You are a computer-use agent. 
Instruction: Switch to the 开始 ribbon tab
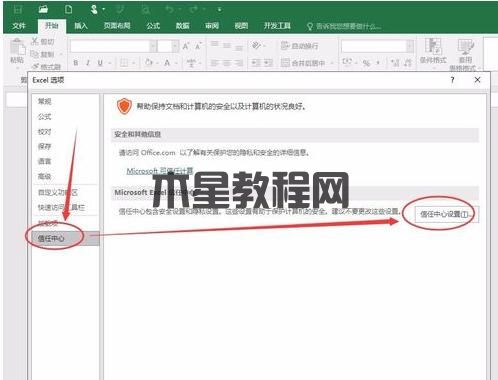click(x=52, y=26)
